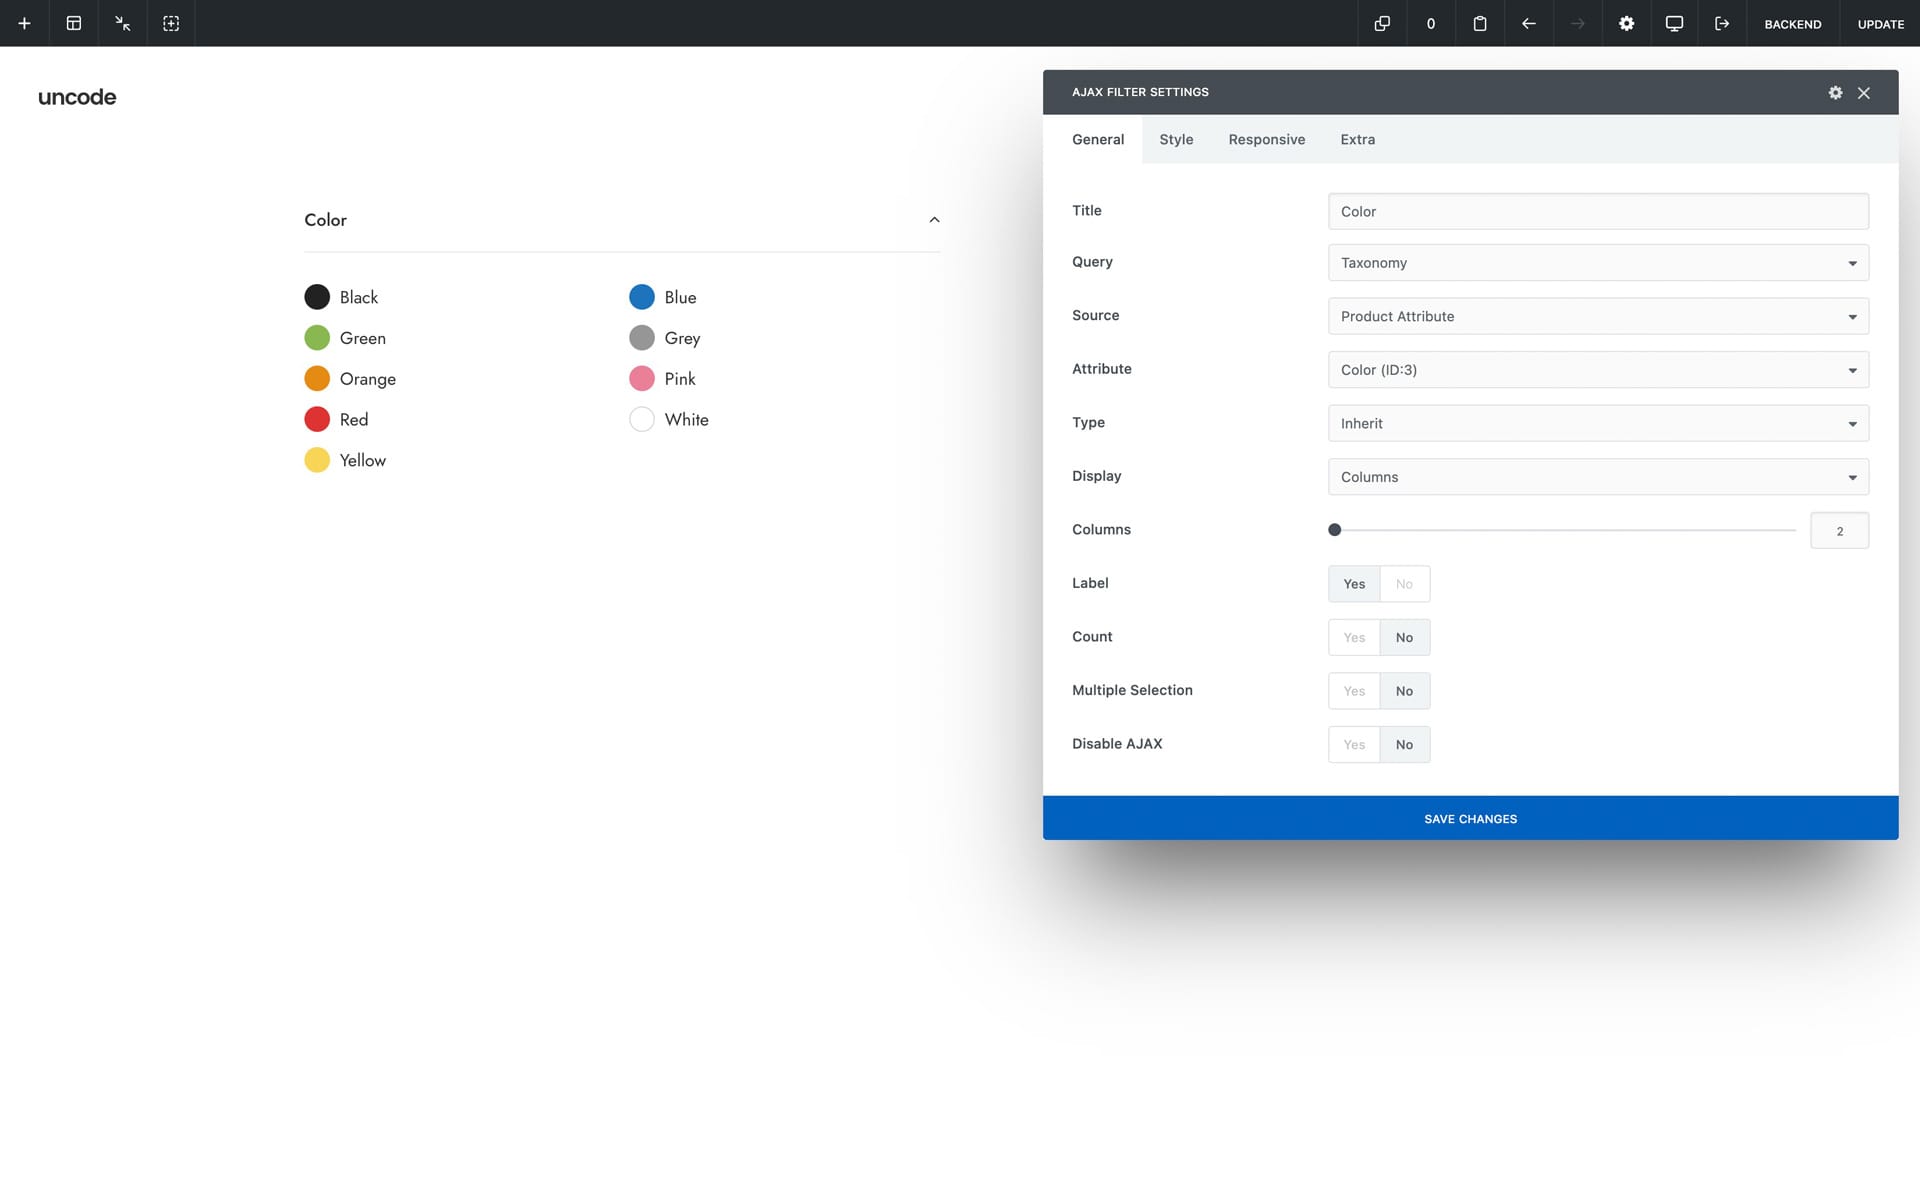
Task: Enable Count by clicking Yes
Action: tap(1354, 638)
